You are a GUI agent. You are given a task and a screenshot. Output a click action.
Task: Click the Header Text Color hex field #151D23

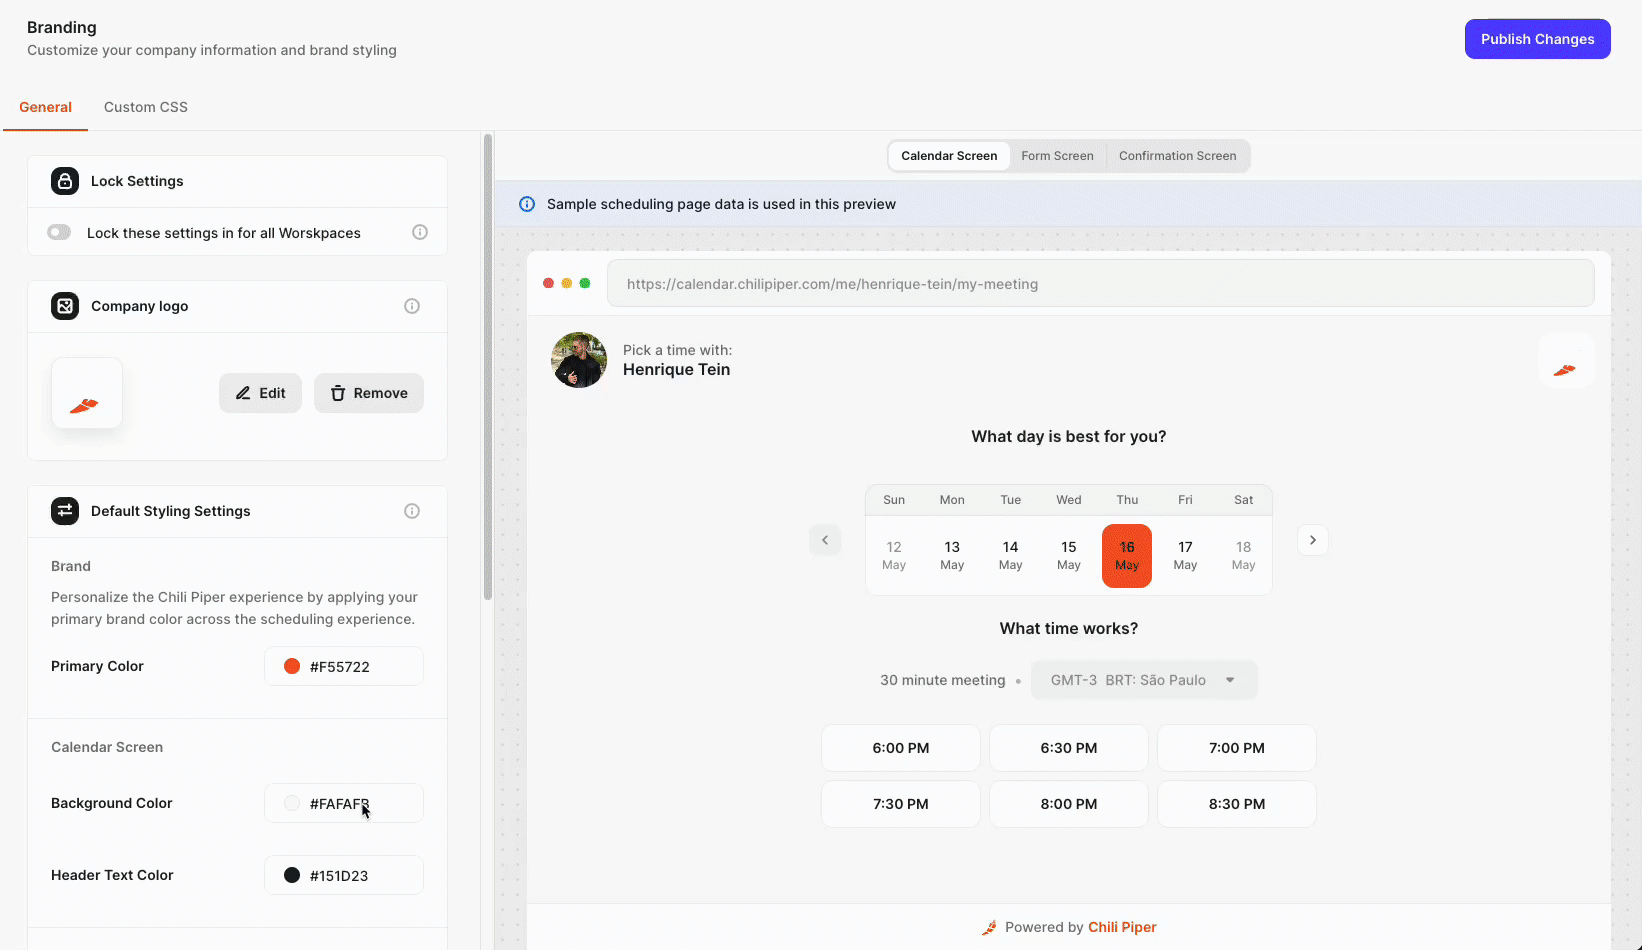344,875
